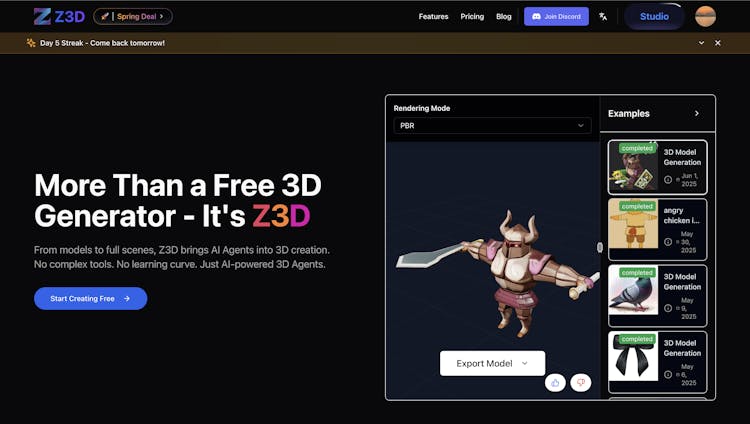Screen dimensions: 750x424
Task: Collapse the Examples panel chevron
Action: tap(697, 113)
